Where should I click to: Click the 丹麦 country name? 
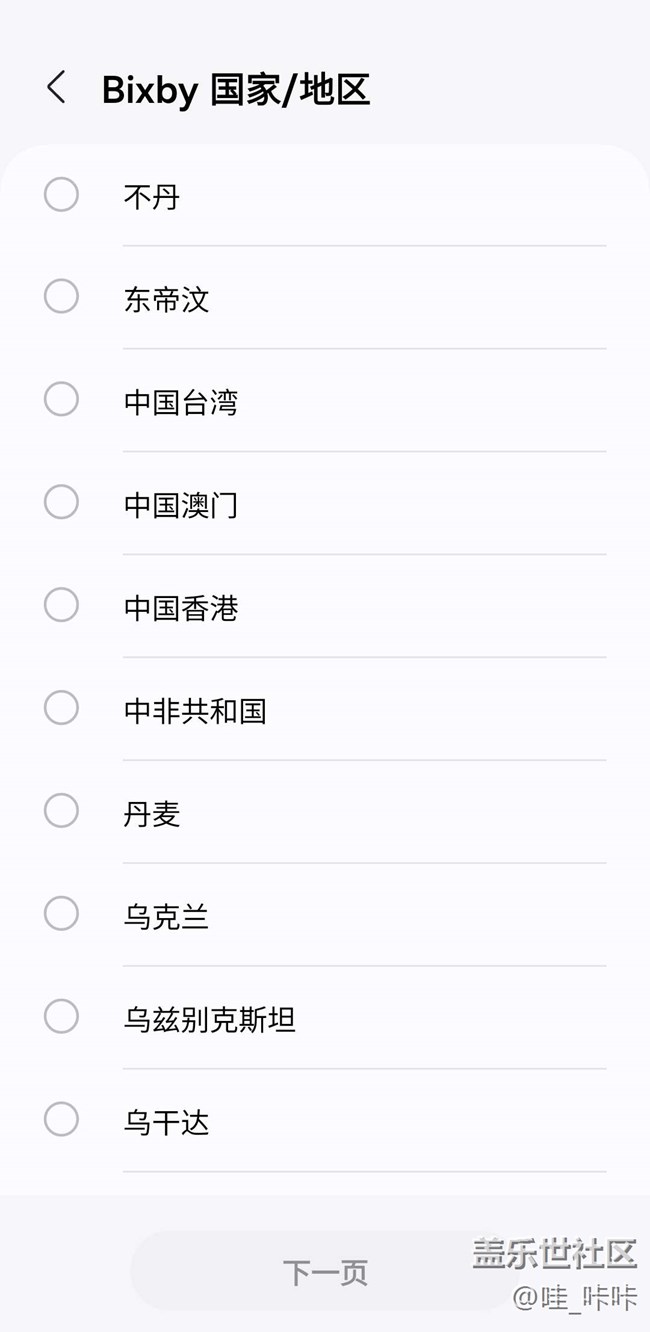pyautogui.click(x=152, y=814)
